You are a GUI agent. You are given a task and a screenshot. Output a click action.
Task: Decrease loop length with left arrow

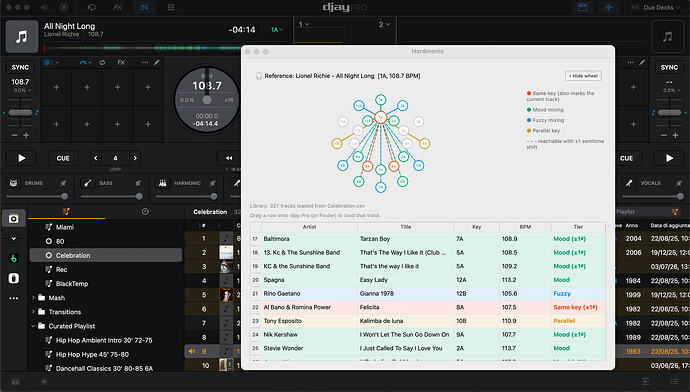click(96, 158)
